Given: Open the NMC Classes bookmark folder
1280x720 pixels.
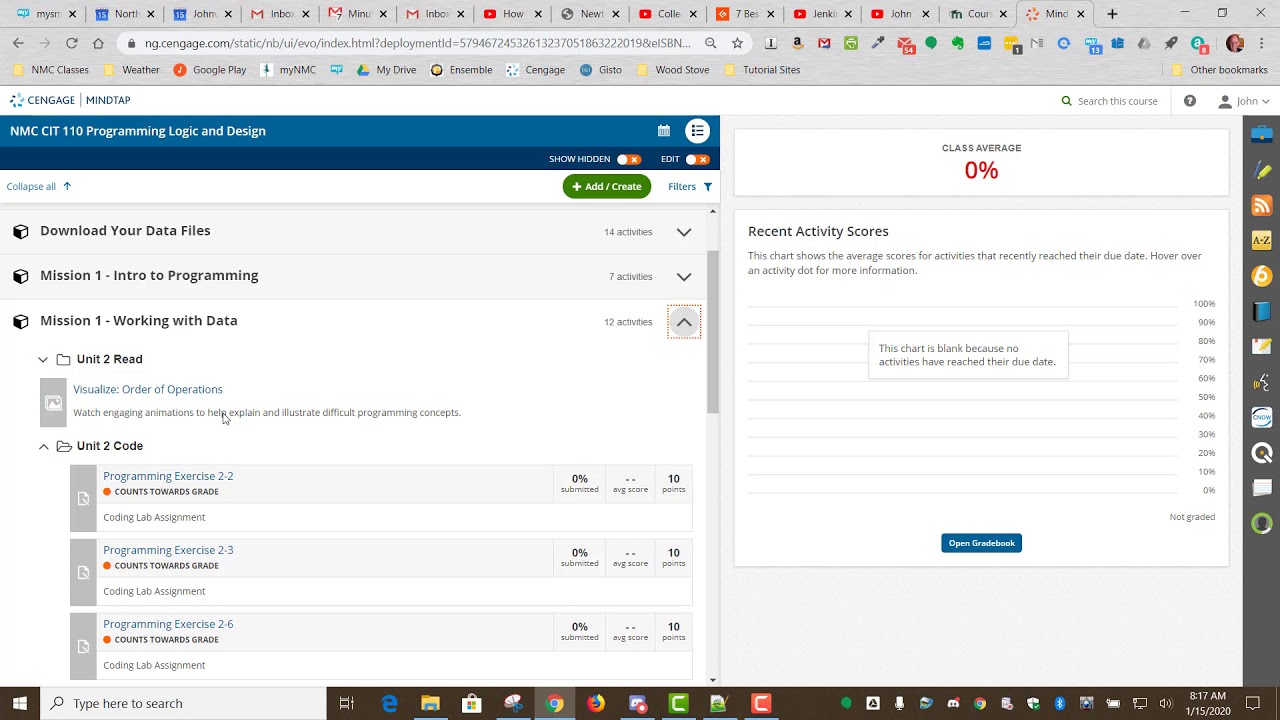Looking at the screenshot, I should (x=51, y=70).
